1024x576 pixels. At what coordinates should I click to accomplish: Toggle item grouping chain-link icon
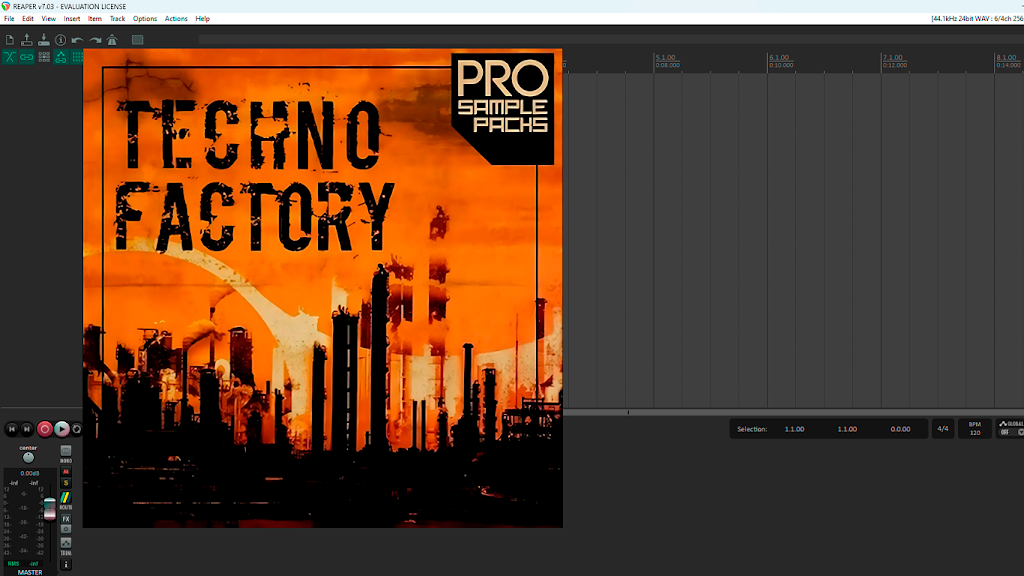point(27,57)
